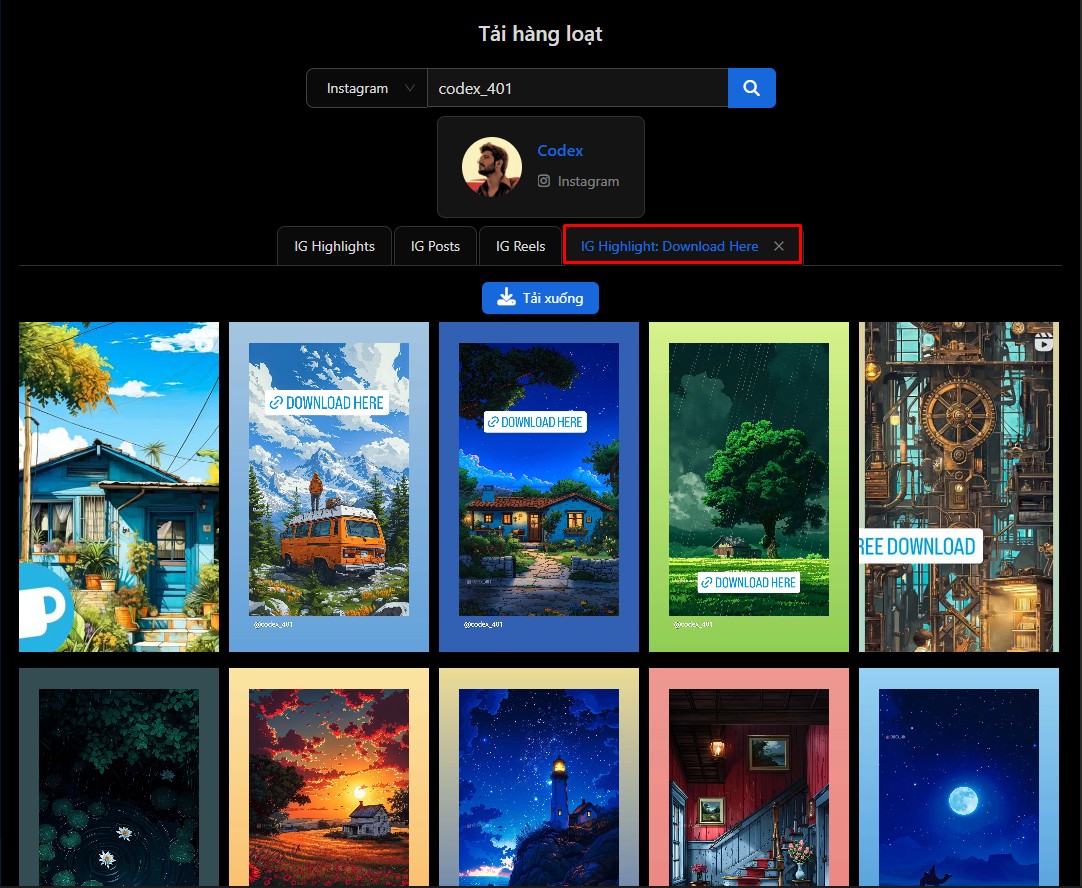Select the lighthouse night thumbnail
Viewport: 1082px width, 888px height.
tap(539, 777)
